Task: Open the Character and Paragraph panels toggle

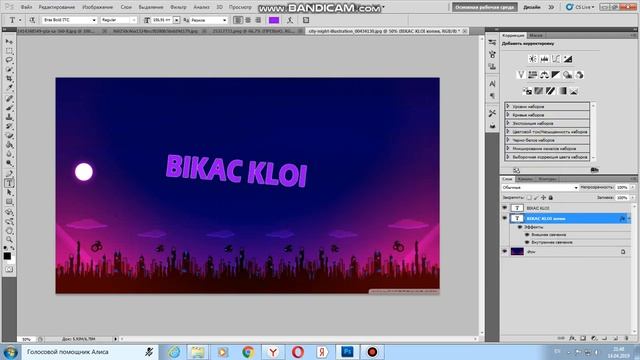Action: [306, 20]
